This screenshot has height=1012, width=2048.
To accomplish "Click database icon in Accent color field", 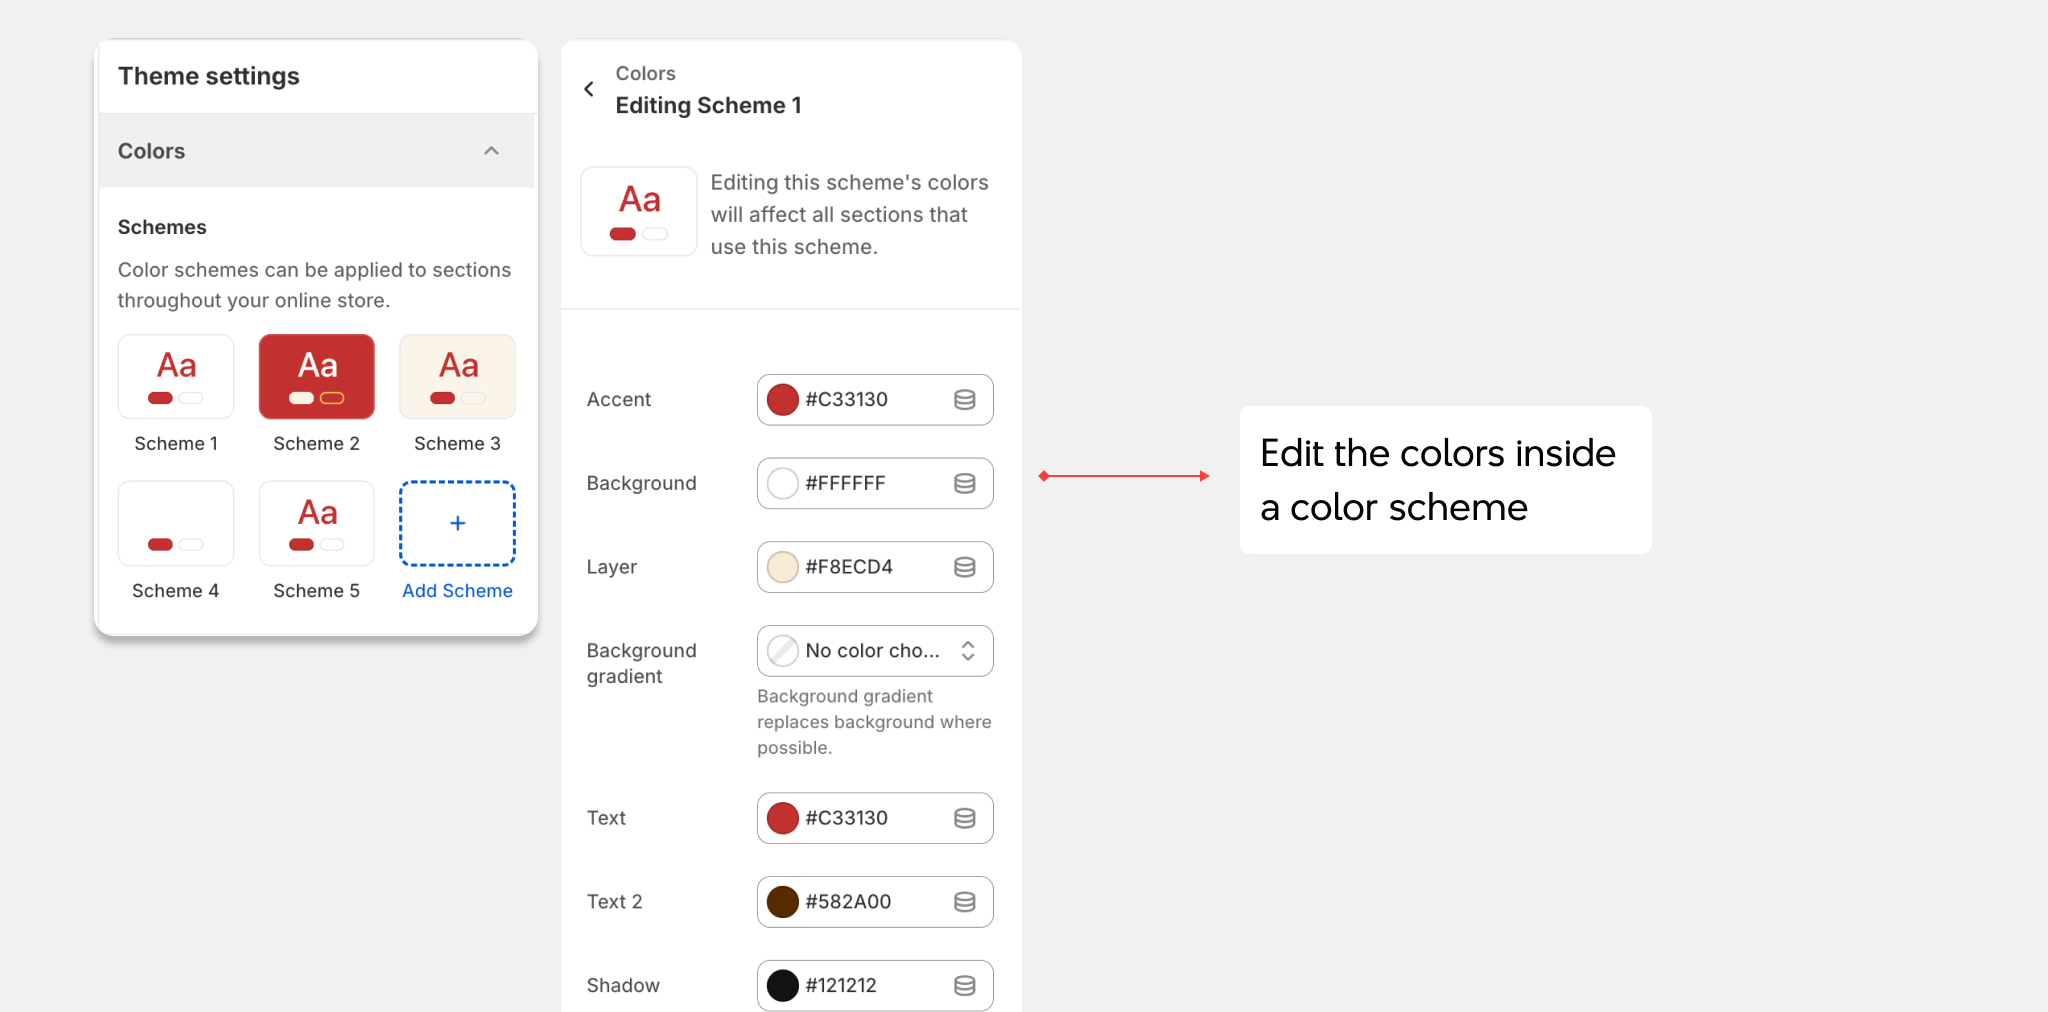I will coord(964,400).
